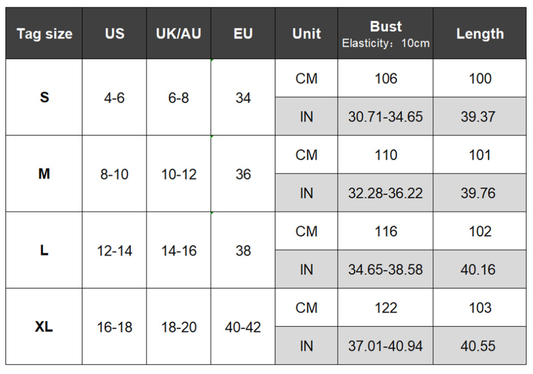Image resolution: width=533 pixels, height=374 pixels.
Task: Select bust inches 32.28-36.22 cell
Action: pos(386,193)
